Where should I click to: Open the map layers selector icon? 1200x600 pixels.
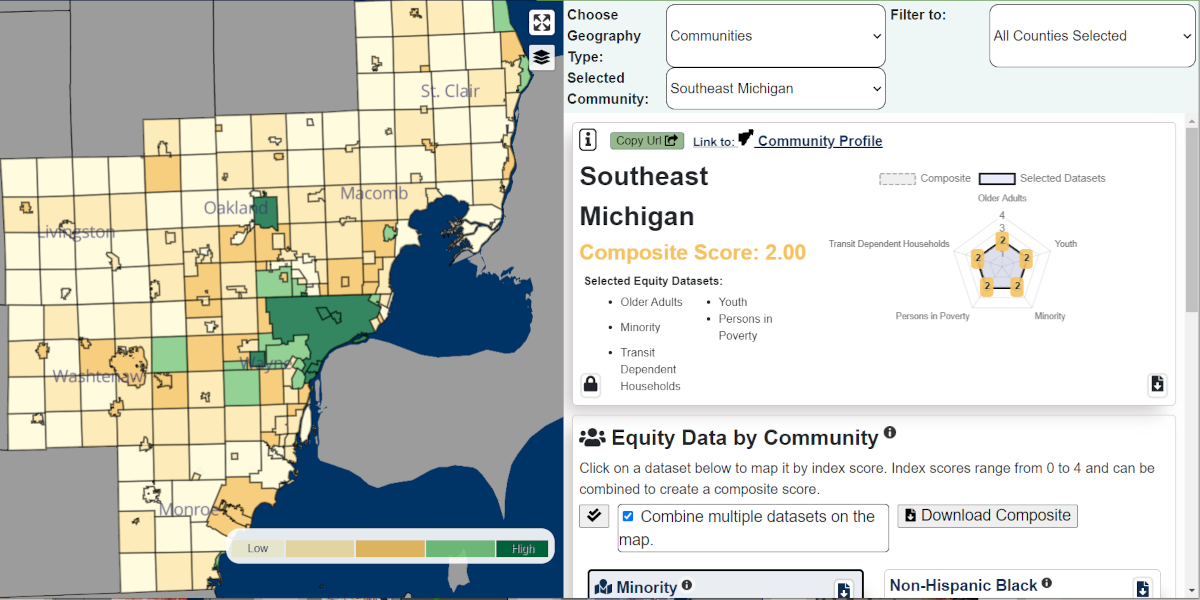[541, 57]
